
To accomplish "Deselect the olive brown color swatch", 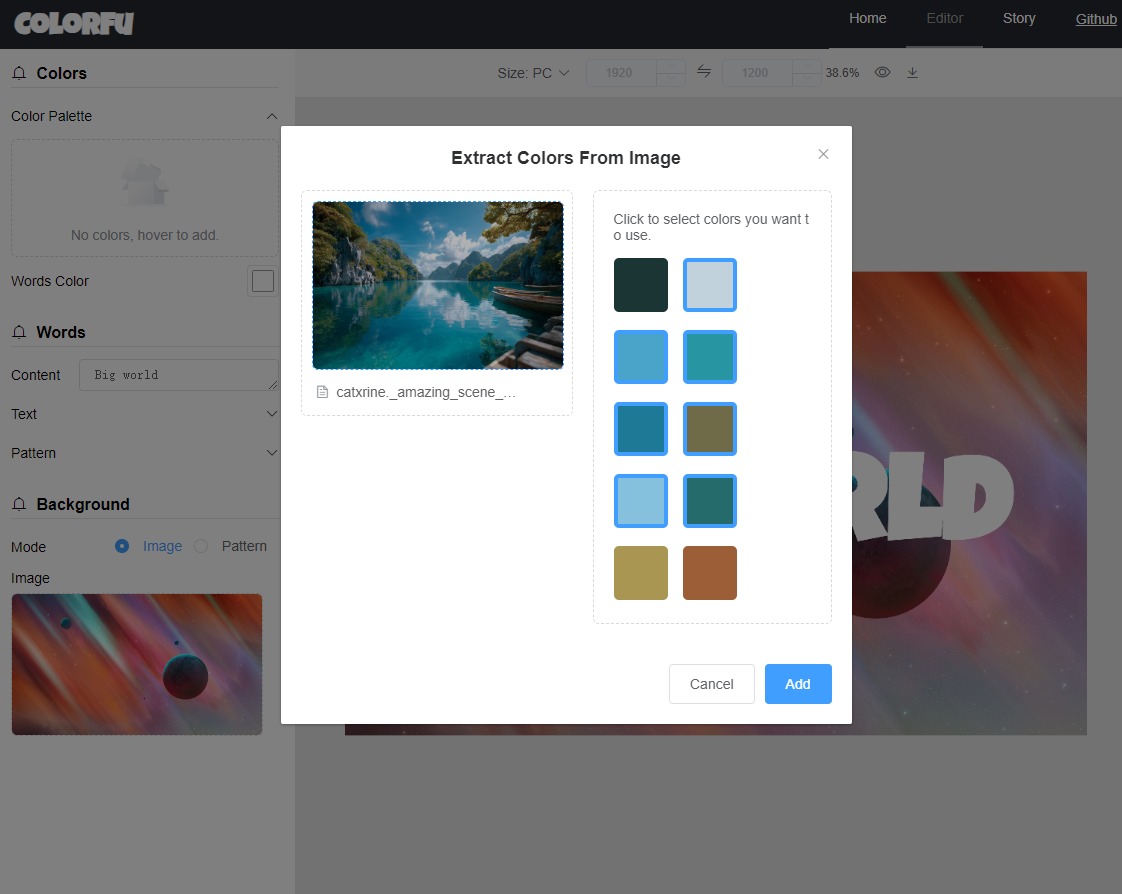I will [710, 429].
